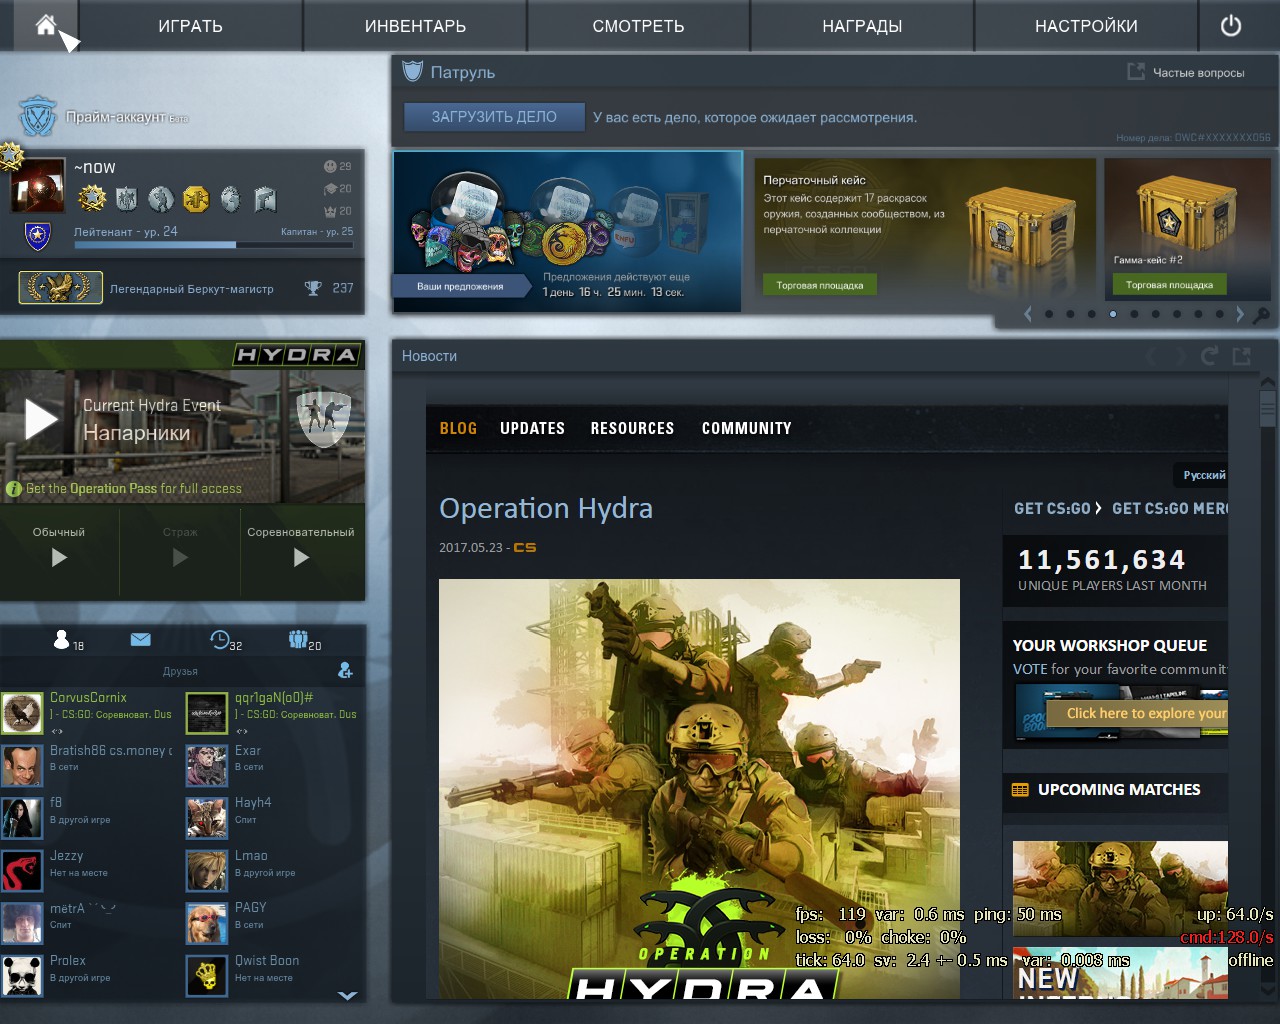1280x1024 pixels.
Task: Switch to the BLOG tab
Action: (x=458, y=428)
